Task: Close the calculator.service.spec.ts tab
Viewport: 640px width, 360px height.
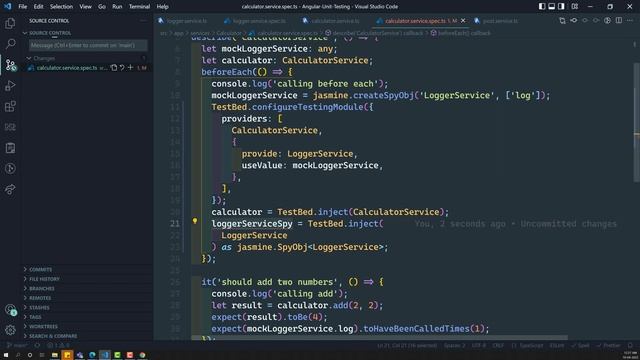Action: coord(463,21)
